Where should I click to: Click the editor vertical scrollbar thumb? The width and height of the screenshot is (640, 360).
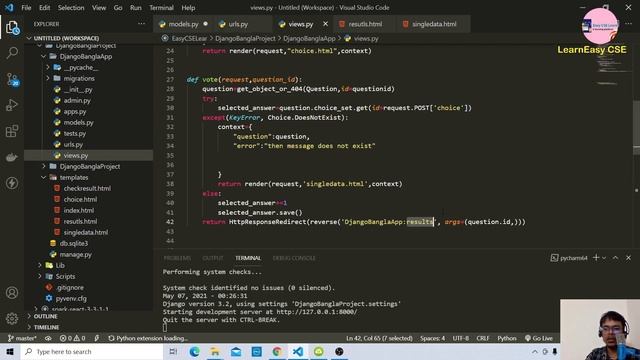click(636, 127)
